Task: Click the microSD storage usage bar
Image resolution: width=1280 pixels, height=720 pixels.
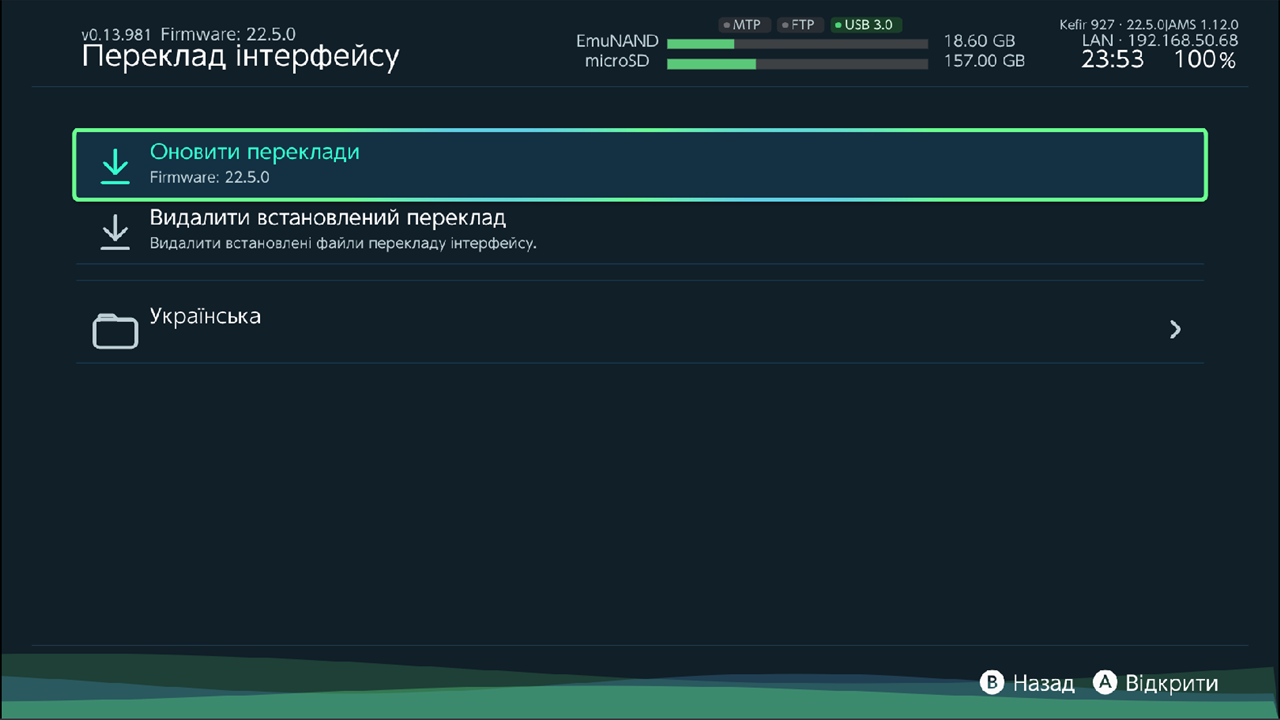Action: (x=797, y=64)
